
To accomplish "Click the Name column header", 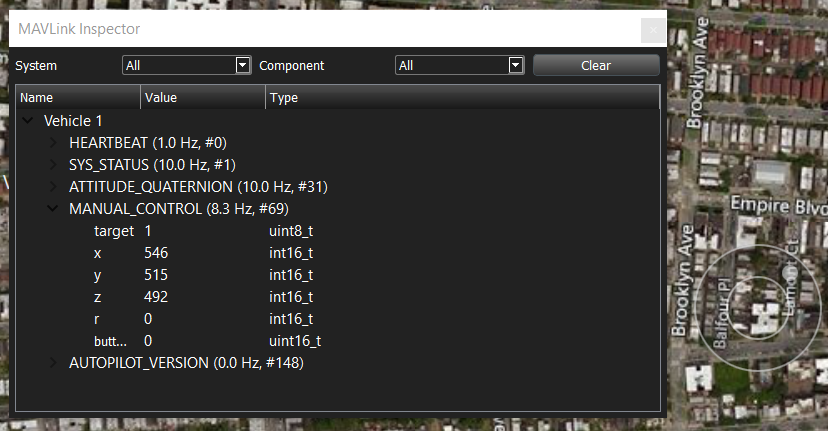I will point(78,98).
